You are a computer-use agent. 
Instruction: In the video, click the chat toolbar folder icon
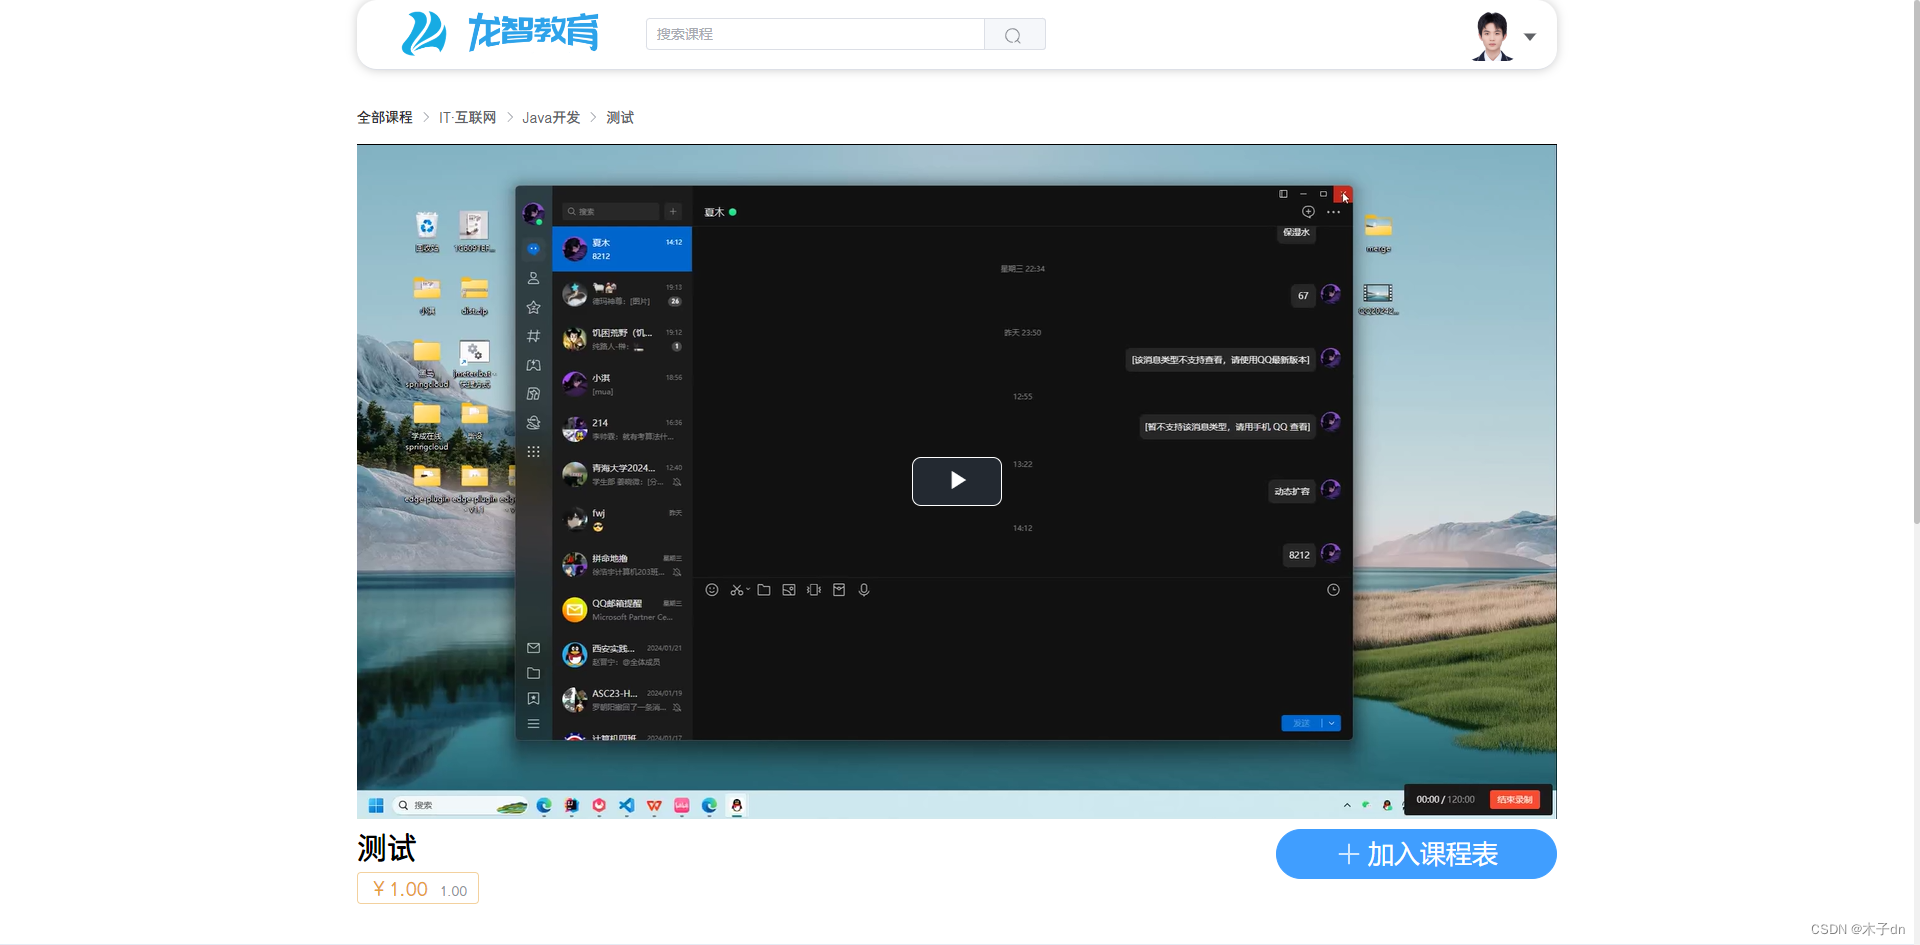click(x=764, y=590)
